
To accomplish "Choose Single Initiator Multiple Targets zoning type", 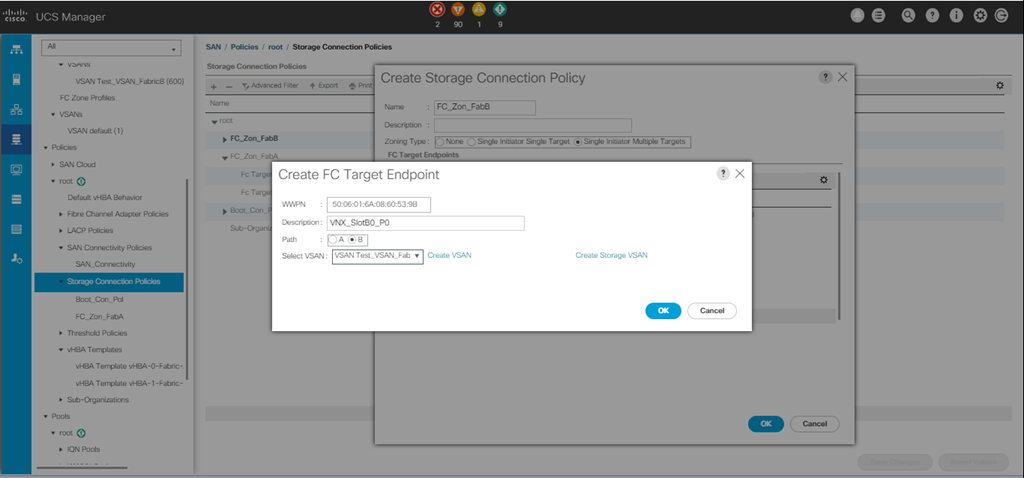I will pyautogui.click(x=578, y=141).
